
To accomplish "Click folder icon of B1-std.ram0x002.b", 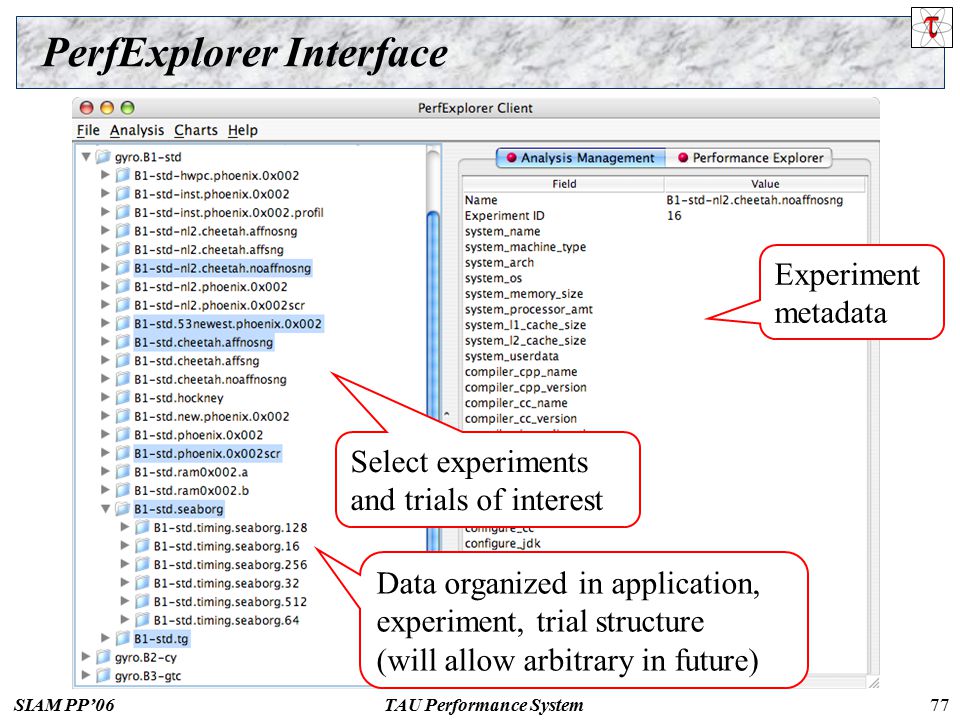I will click(x=123, y=490).
